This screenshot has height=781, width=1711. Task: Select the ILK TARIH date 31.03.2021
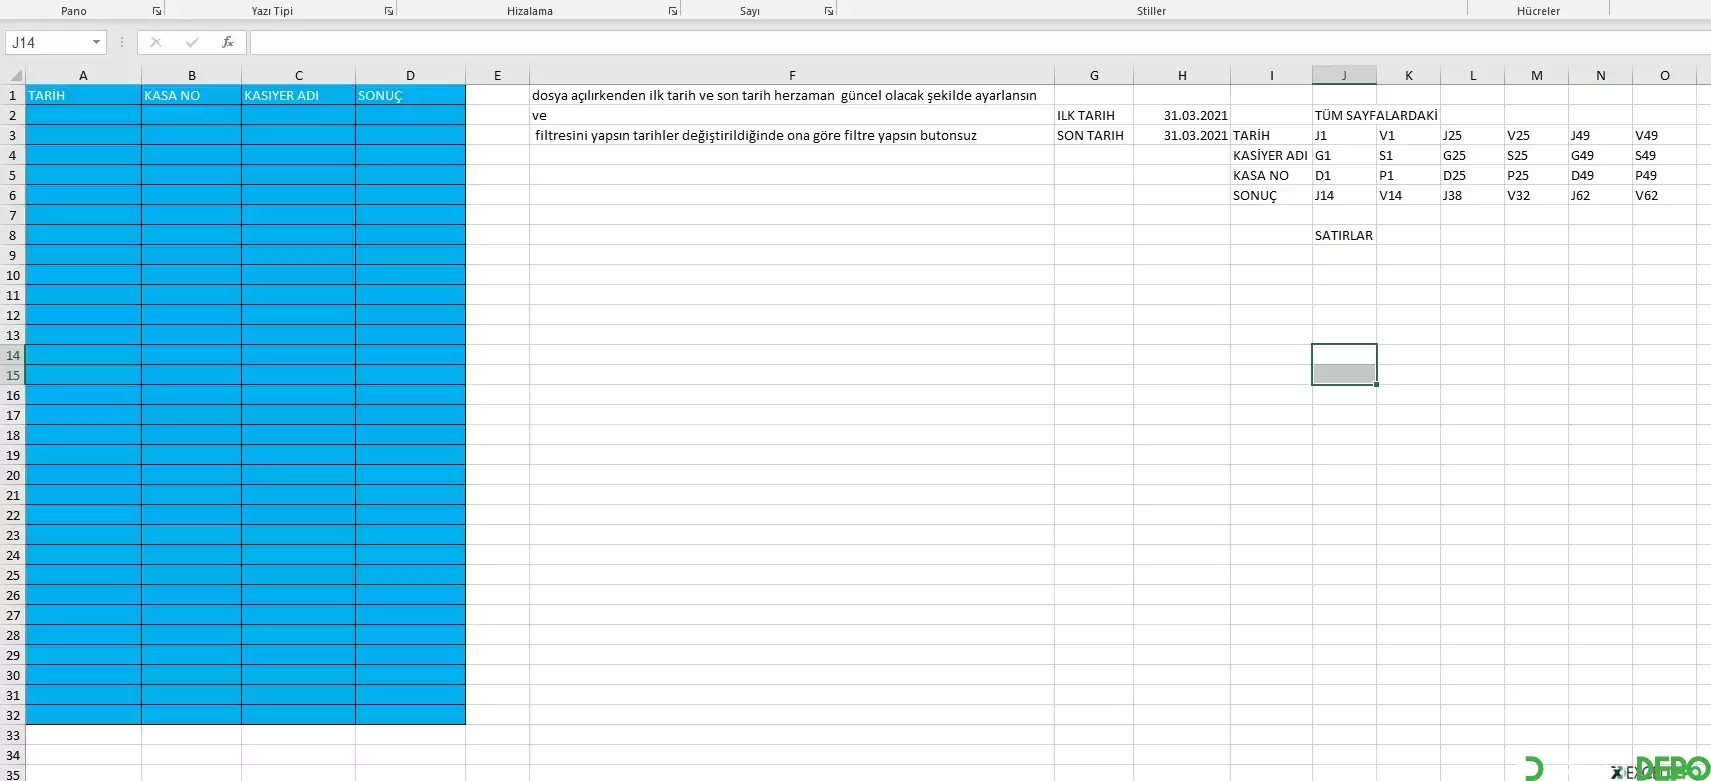click(1182, 115)
